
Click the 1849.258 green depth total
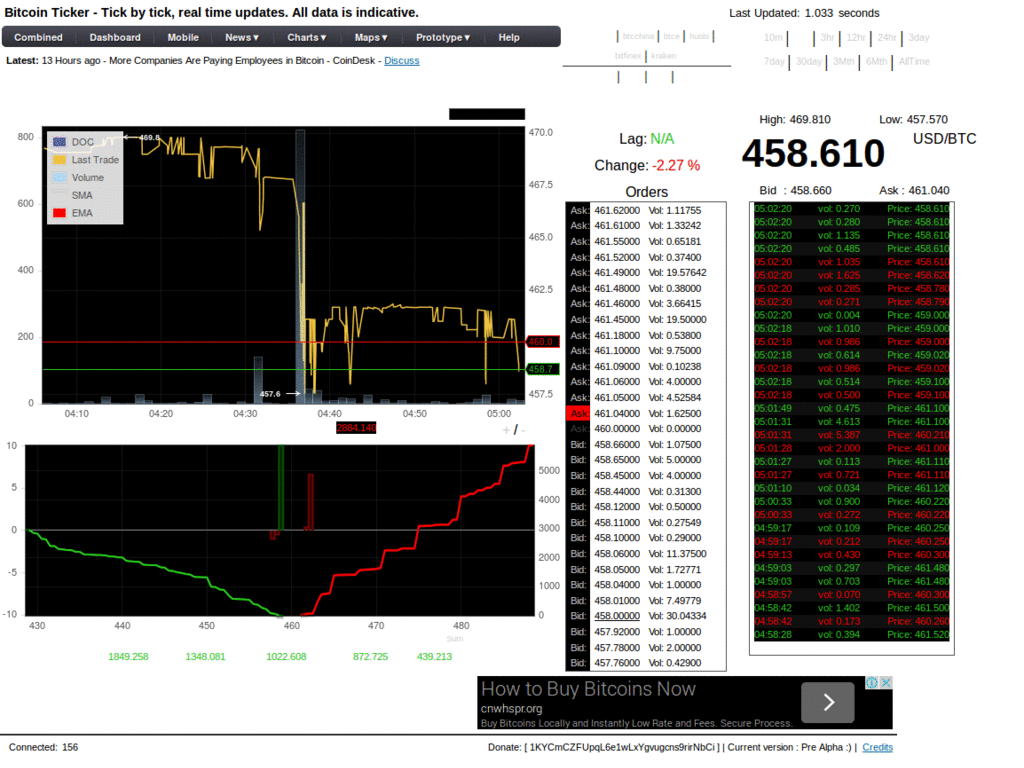pyautogui.click(x=128, y=656)
